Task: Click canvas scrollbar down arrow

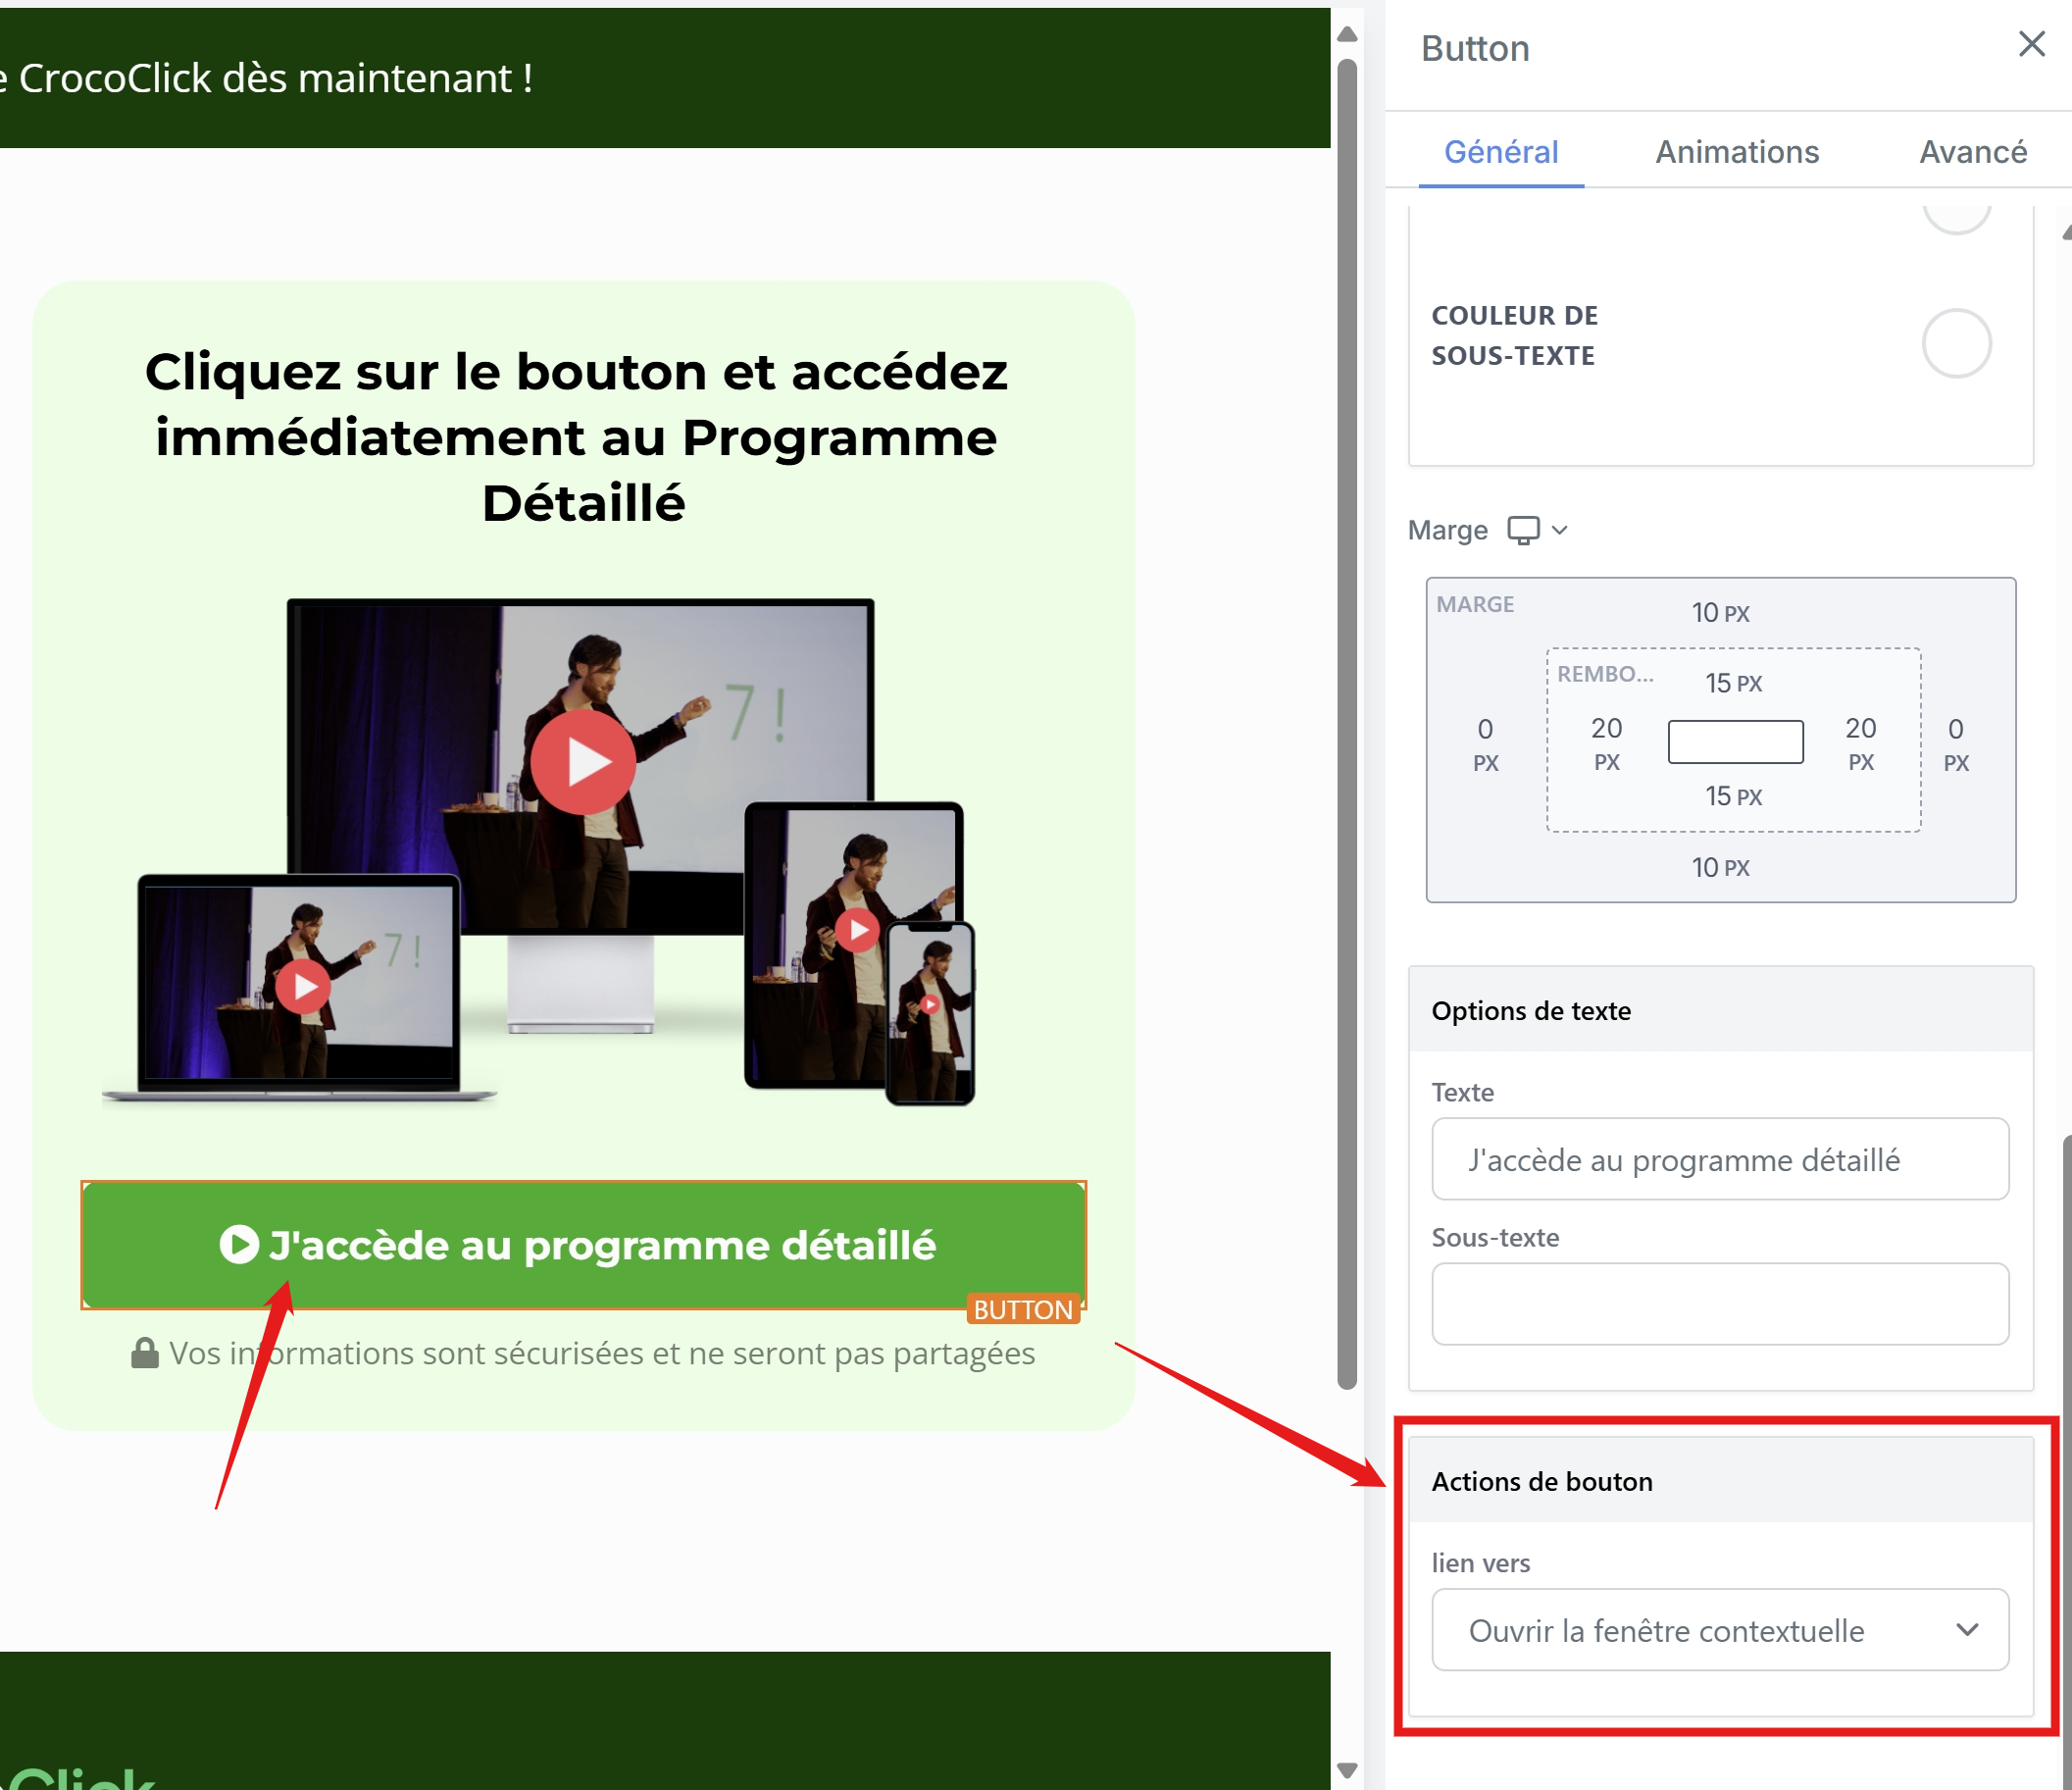Action: 1347,1770
